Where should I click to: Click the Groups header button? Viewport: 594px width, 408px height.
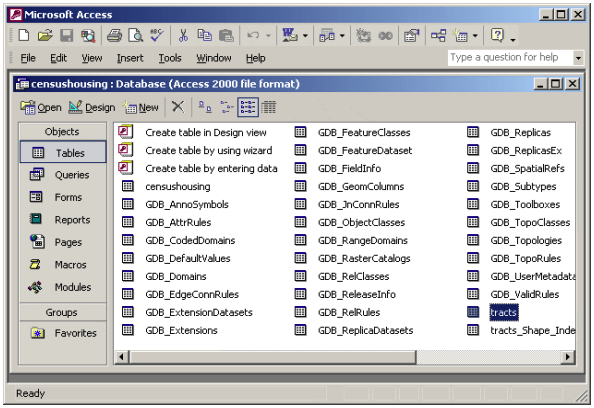63,312
